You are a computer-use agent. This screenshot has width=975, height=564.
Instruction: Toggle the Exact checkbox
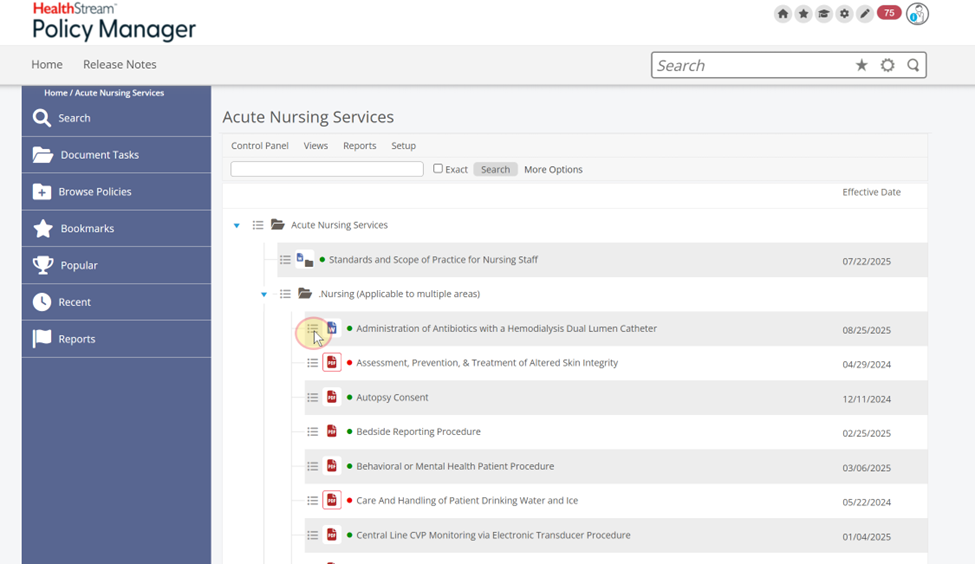pos(438,169)
